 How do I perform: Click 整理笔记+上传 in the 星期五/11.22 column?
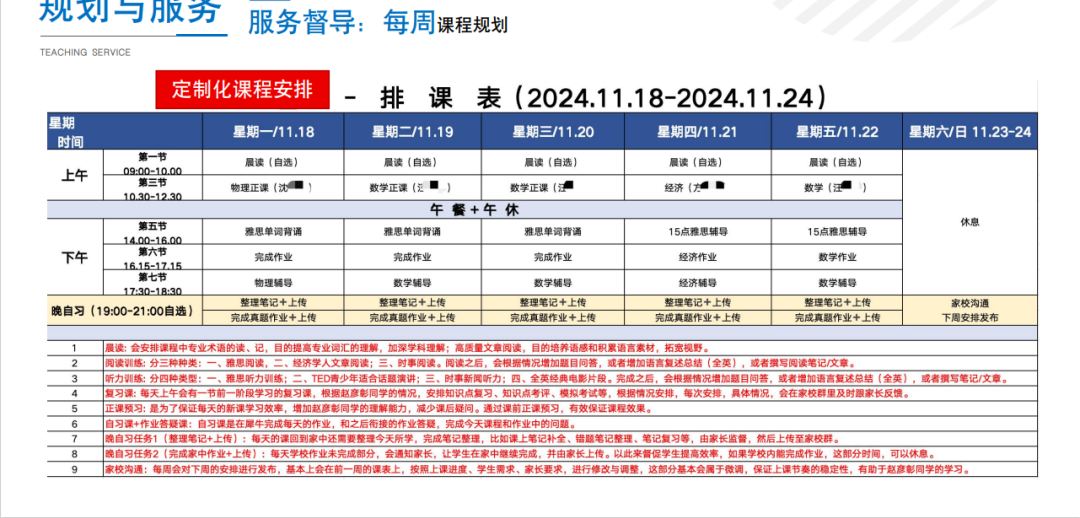(x=836, y=302)
